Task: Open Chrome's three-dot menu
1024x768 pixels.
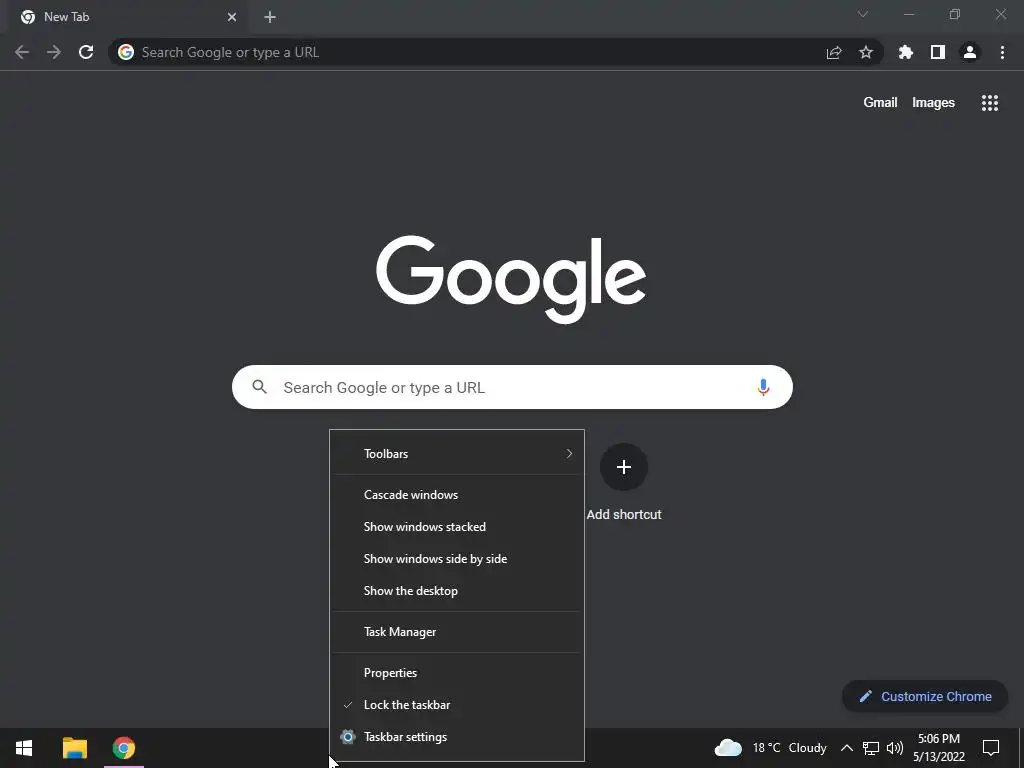Action: 1002,52
